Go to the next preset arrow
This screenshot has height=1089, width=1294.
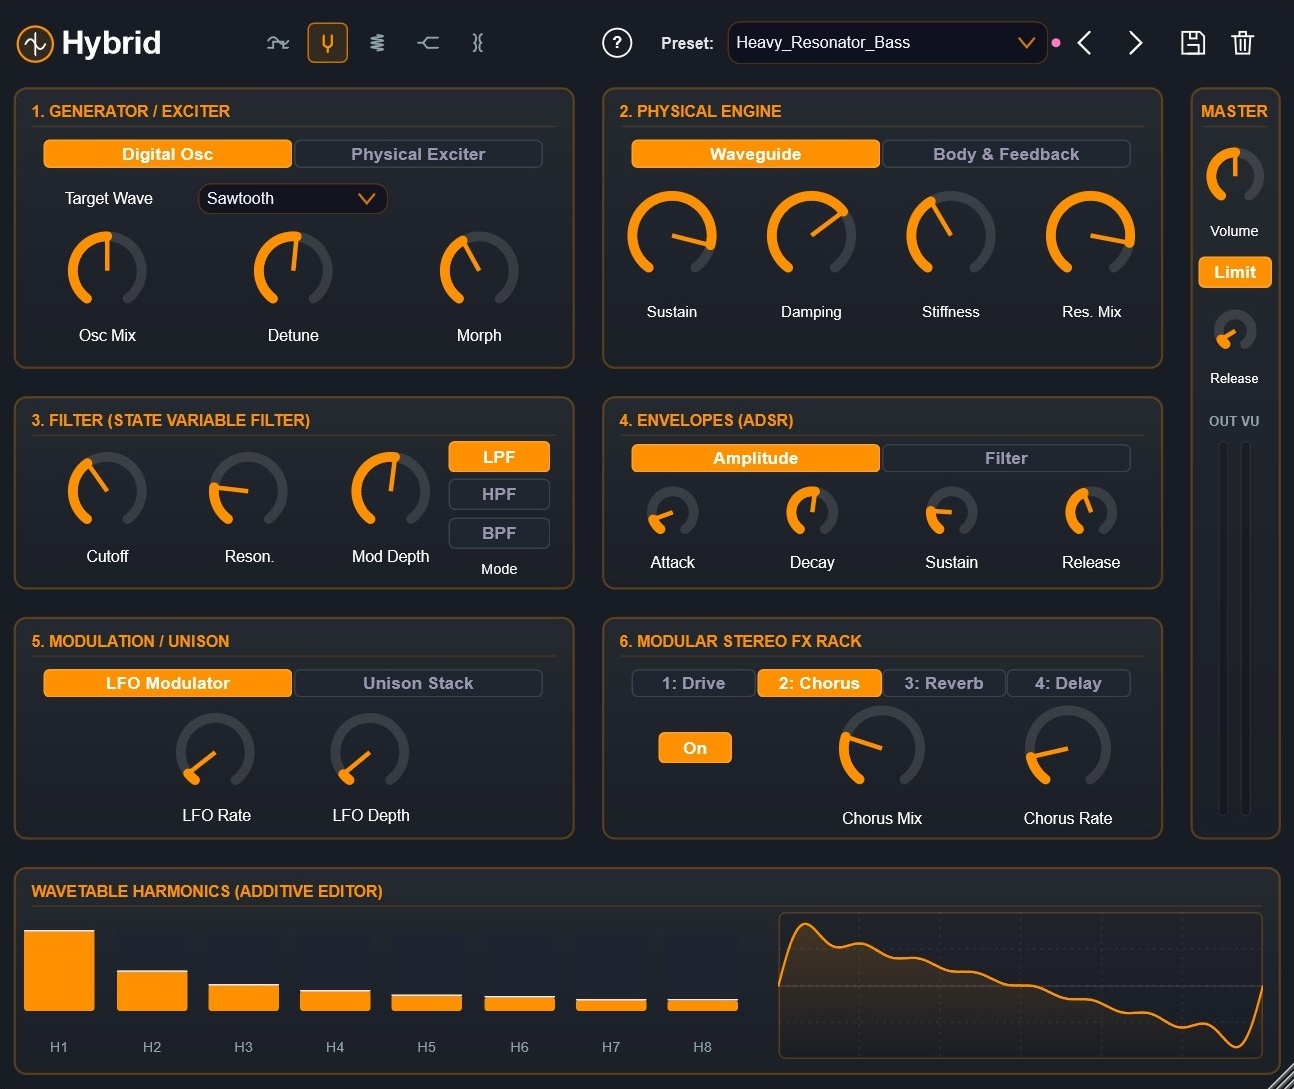point(1135,43)
